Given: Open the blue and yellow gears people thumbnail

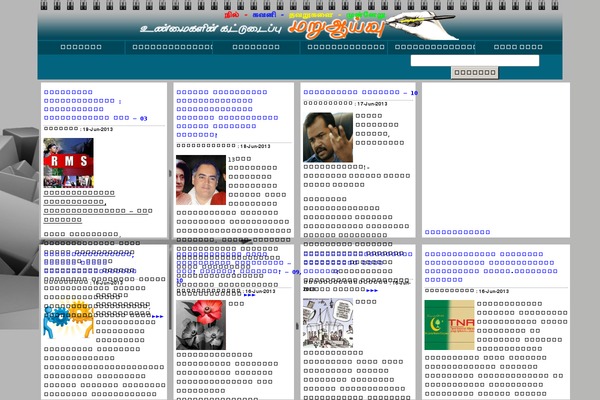Looking at the screenshot, I should tap(68, 320).
